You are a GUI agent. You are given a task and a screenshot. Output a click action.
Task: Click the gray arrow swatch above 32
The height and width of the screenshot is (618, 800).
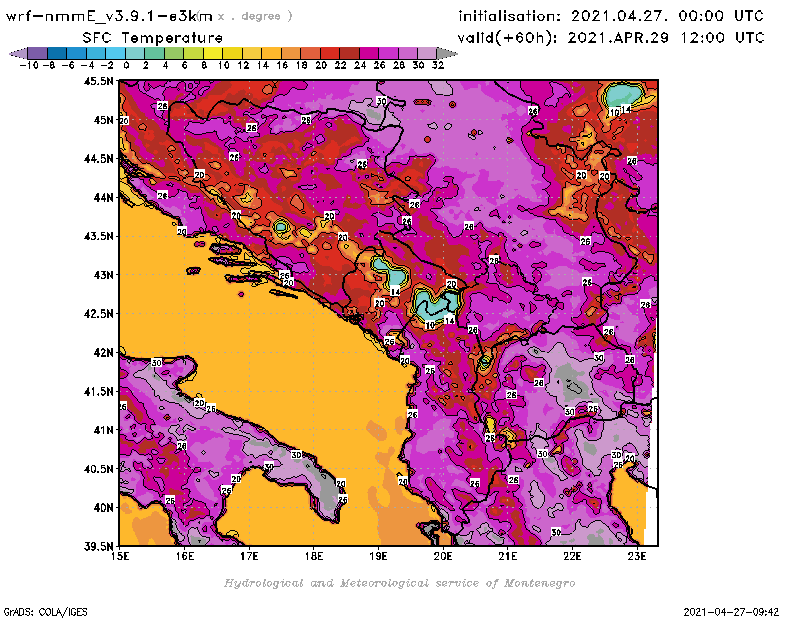[447, 53]
